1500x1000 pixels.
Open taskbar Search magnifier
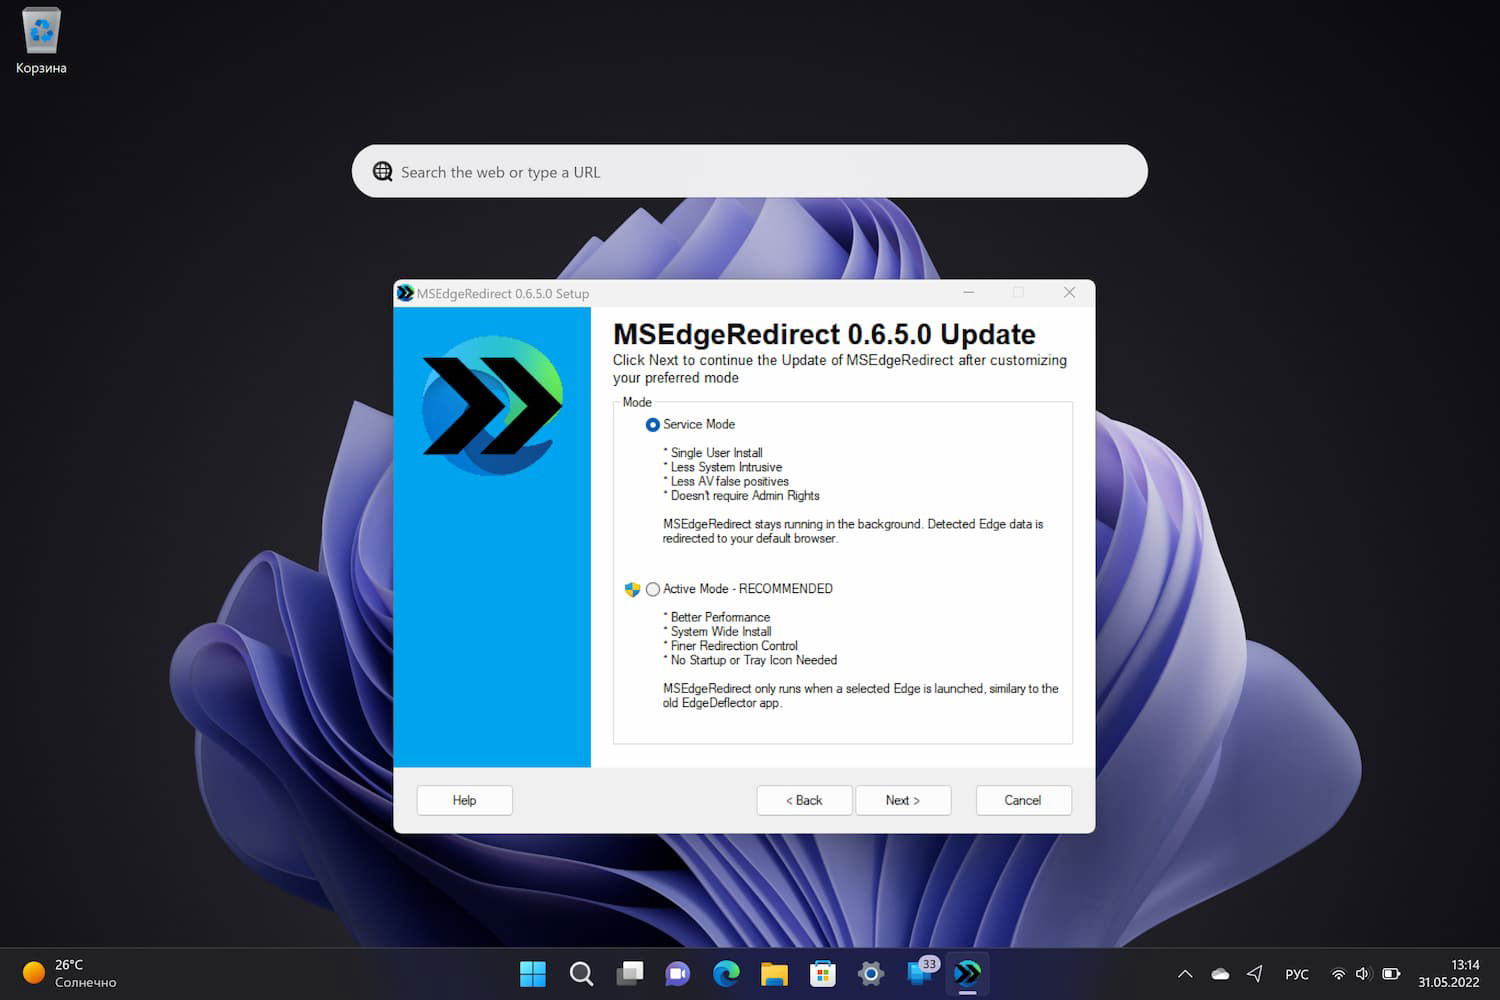pyautogui.click(x=581, y=973)
